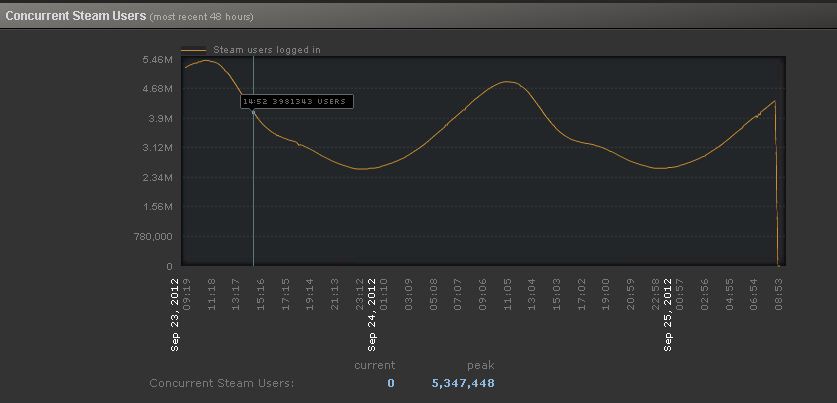The height and width of the screenshot is (403, 837).
Task: Click the 'current' column header
Action: point(375,366)
